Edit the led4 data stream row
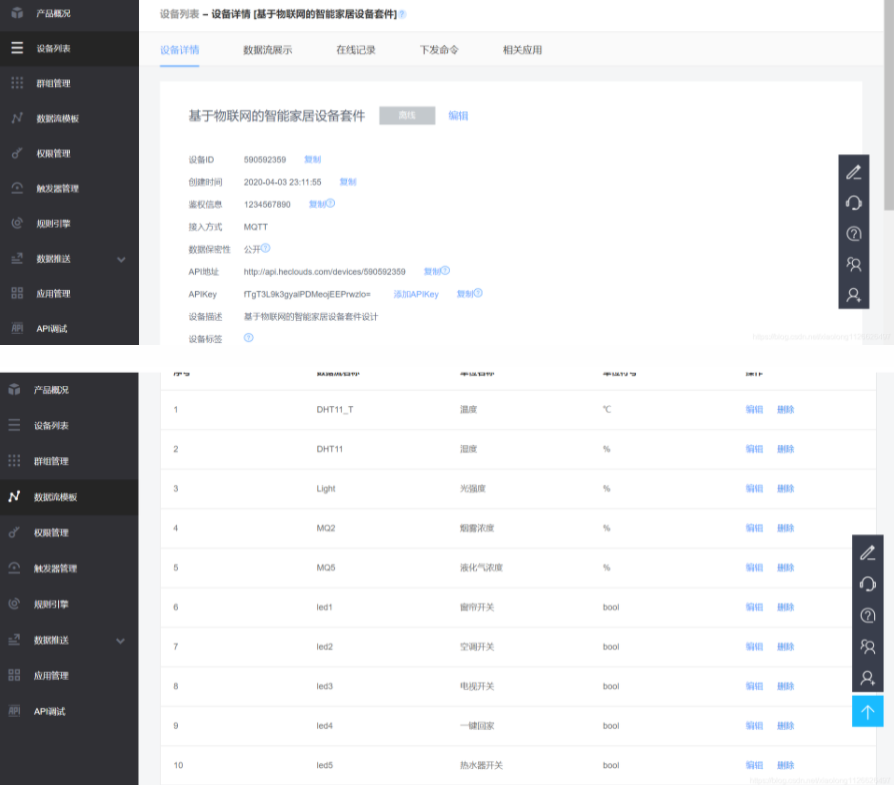 coord(754,726)
